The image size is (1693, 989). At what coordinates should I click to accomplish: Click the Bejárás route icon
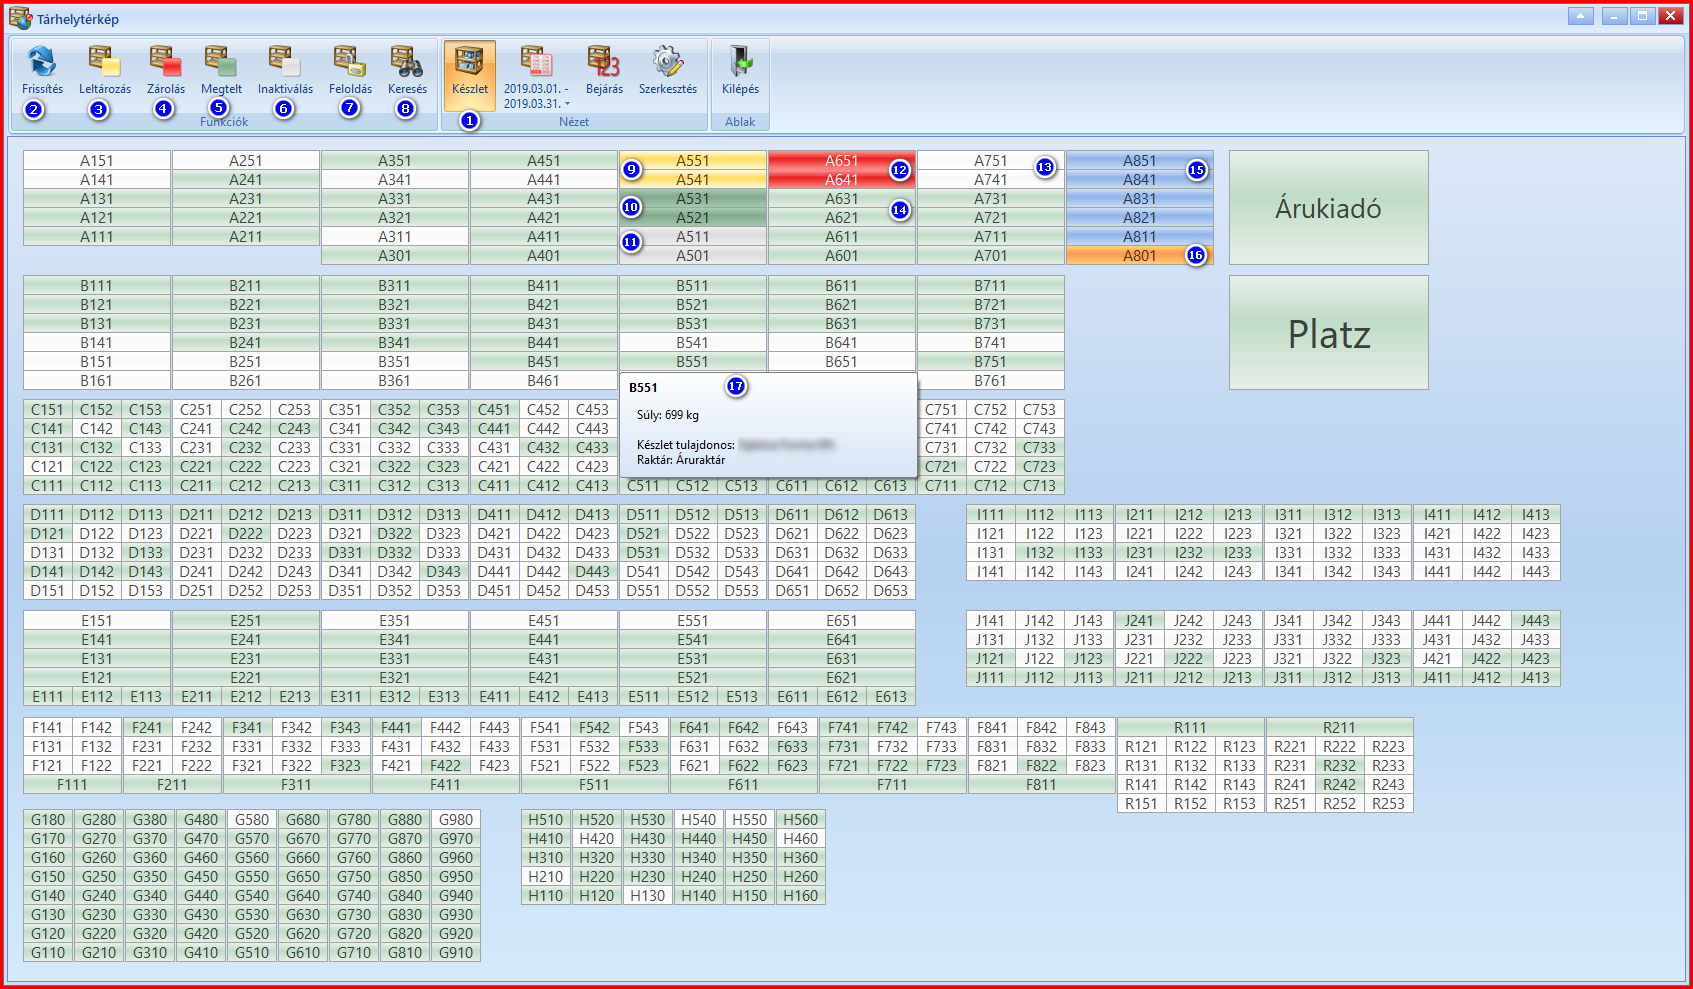604,62
